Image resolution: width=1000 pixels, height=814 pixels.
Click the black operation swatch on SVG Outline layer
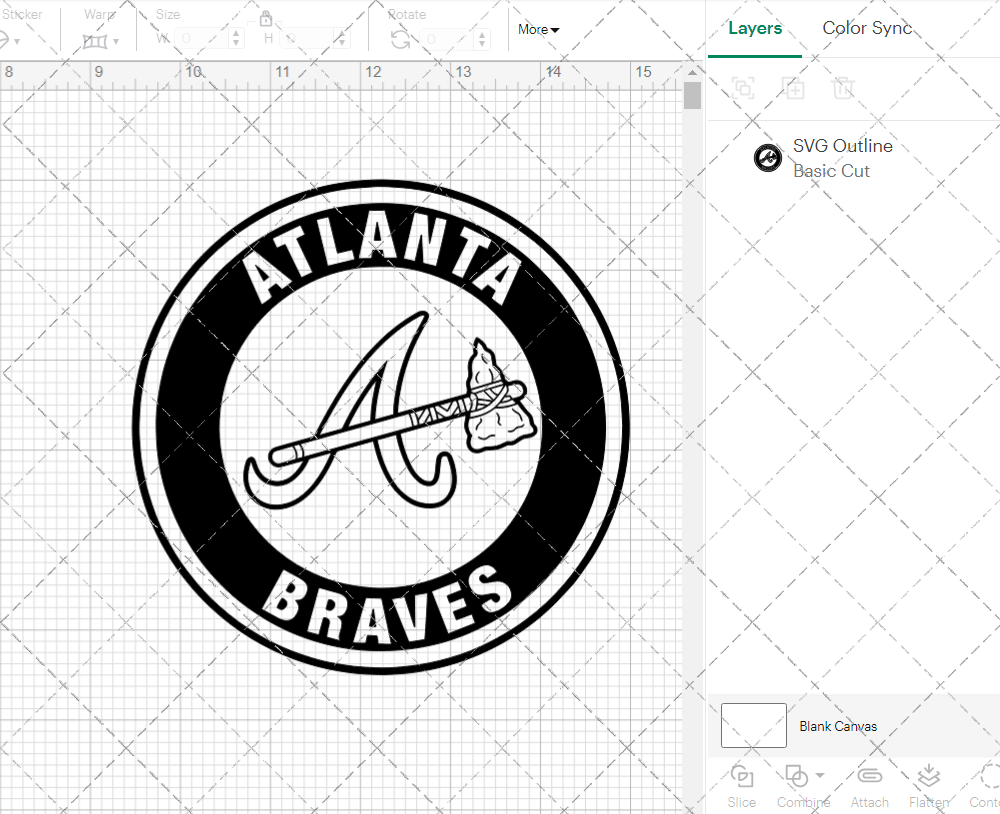coord(767,157)
